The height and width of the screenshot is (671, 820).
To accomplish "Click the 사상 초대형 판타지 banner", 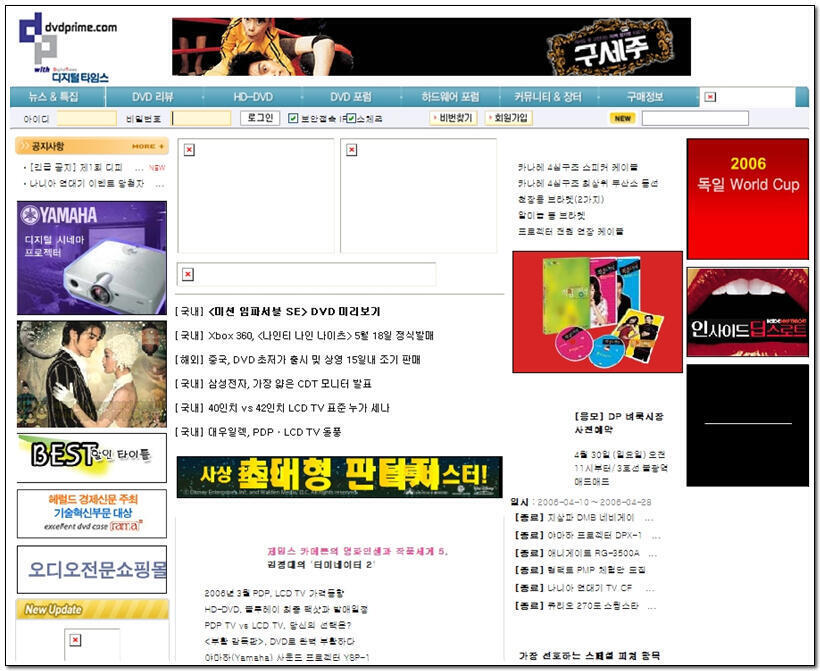I will tap(339, 477).
